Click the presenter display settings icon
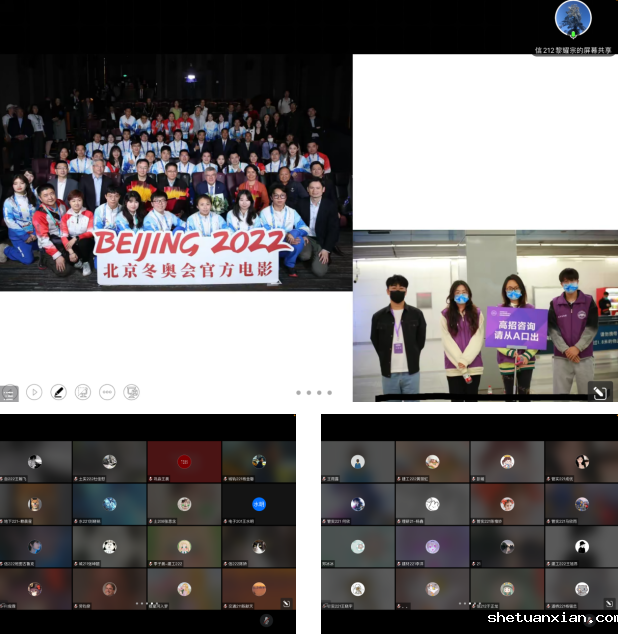This screenshot has height=634, width=618. pos(131,392)
